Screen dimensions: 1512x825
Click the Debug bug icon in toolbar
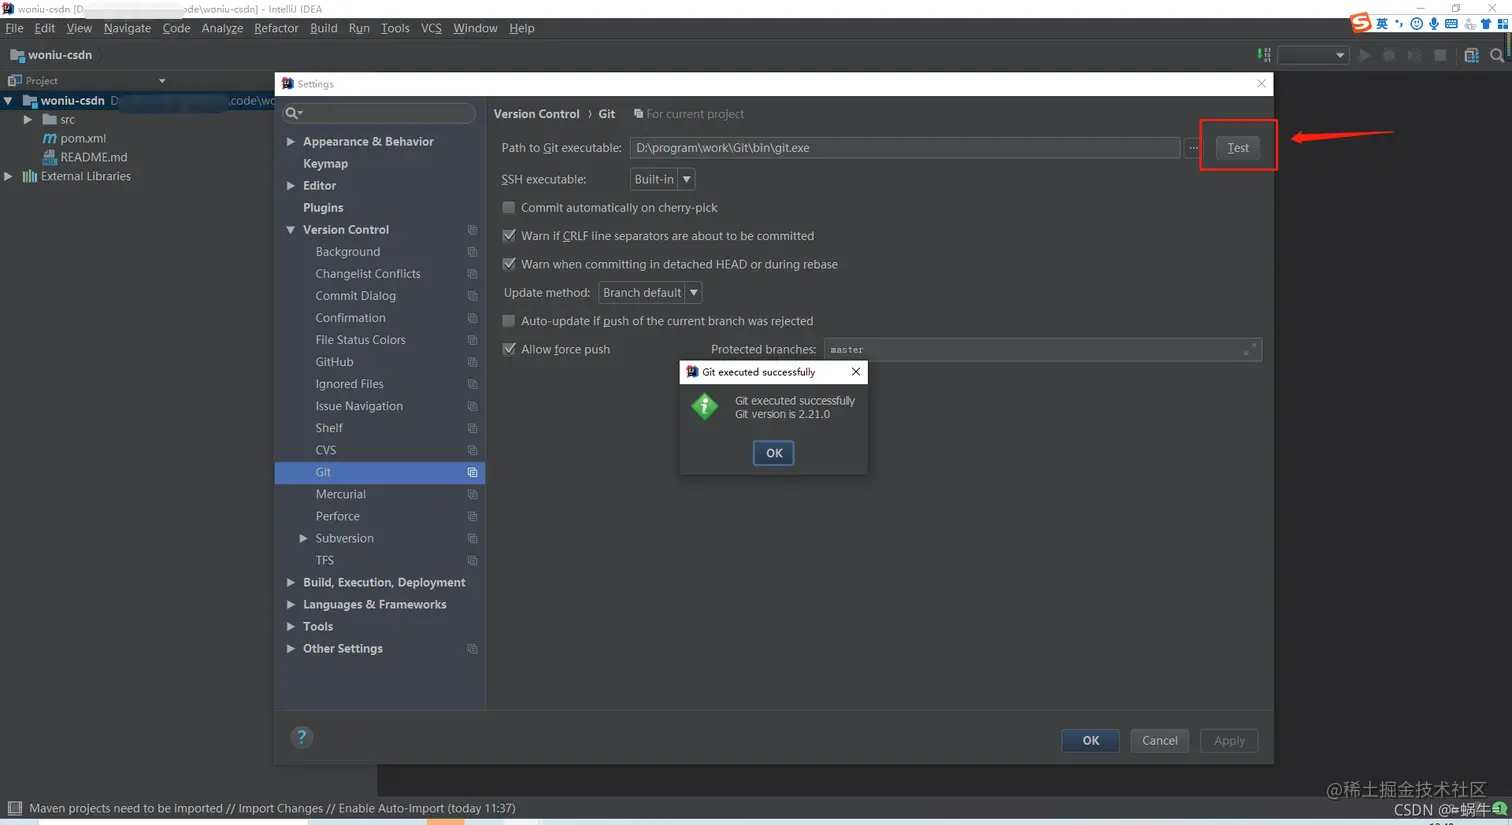click(1389, 55)
